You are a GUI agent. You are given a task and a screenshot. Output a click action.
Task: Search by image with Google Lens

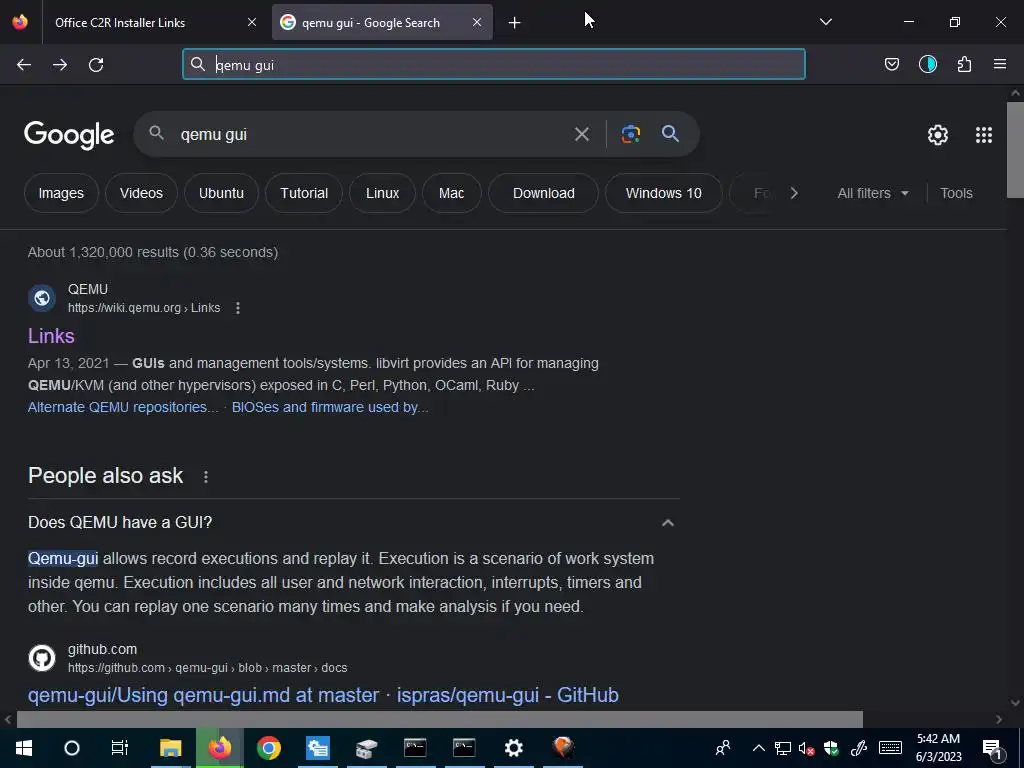click(x=630, y=134)
